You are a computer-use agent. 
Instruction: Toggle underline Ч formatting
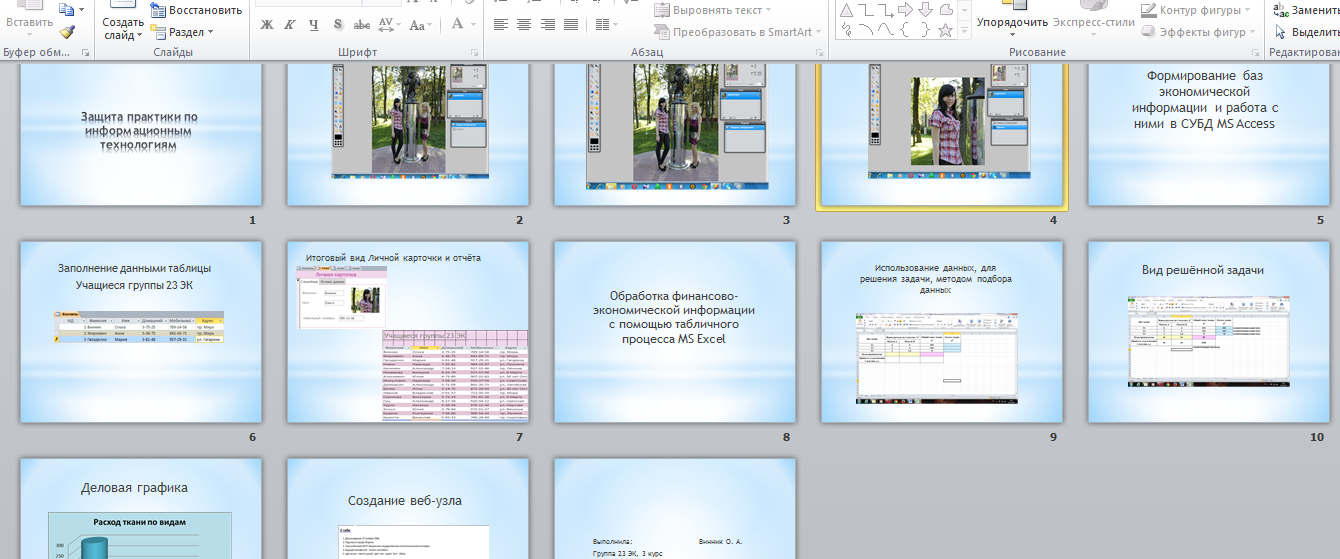314,24
